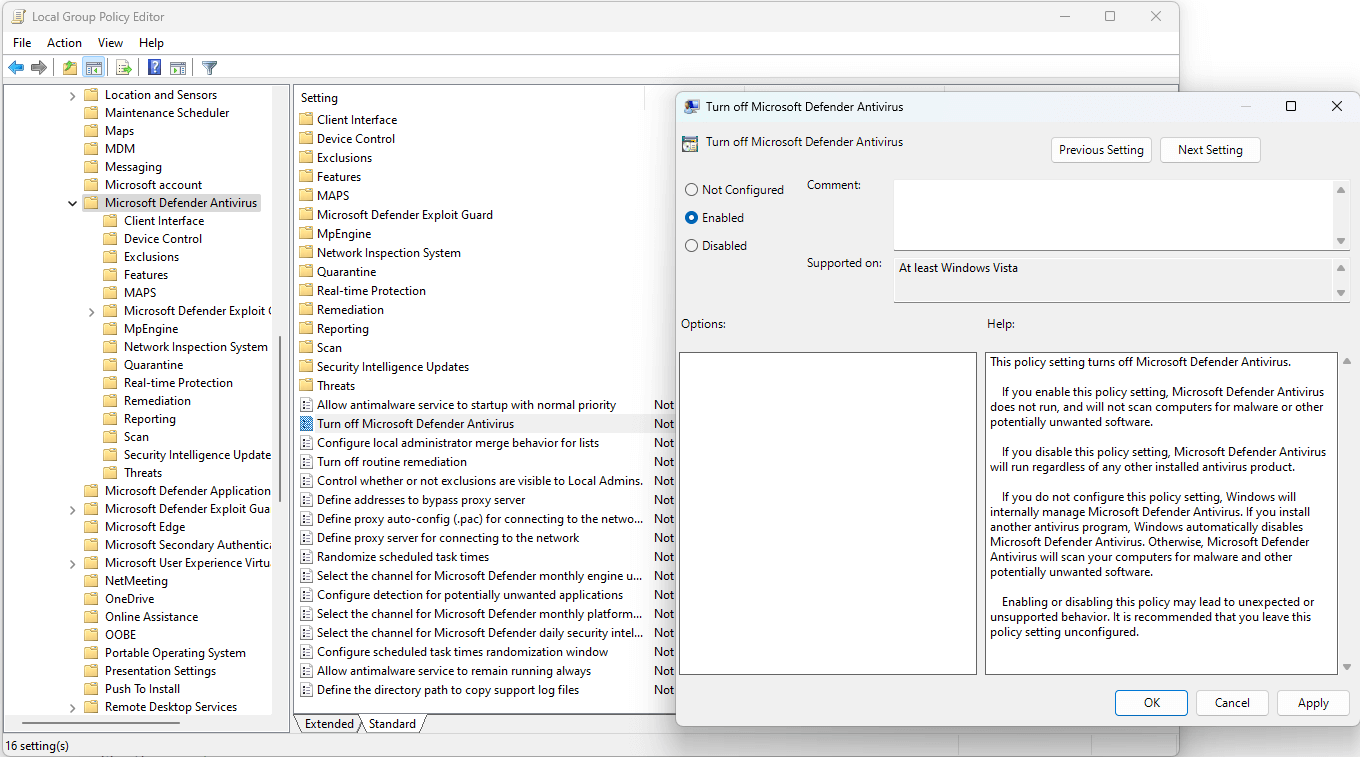Click the Apply button
This screenshot has width=1360, height=757.
point(1313,703)
